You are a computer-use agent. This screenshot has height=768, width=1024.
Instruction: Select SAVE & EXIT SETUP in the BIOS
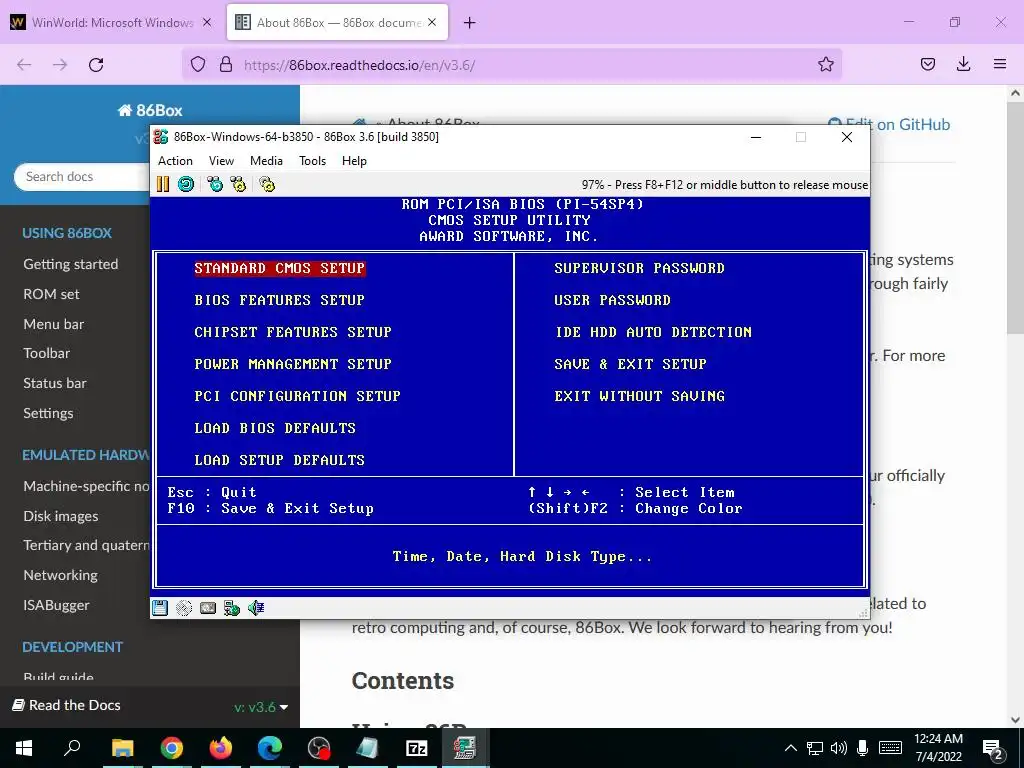point(630,364)
